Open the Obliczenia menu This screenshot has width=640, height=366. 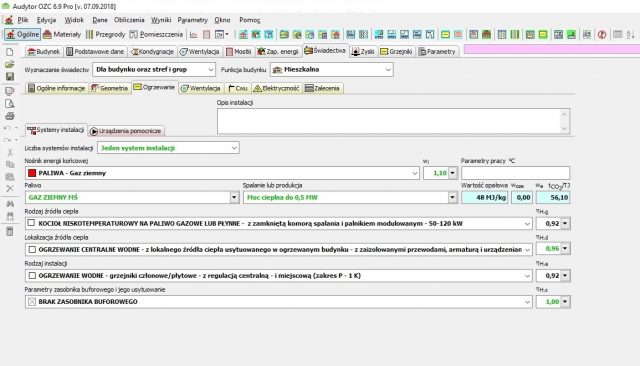click(x=129, y=20)
